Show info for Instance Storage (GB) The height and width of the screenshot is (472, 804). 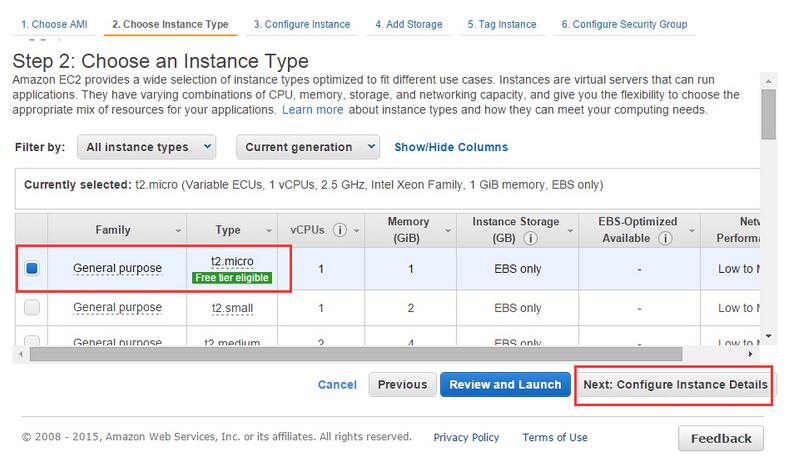click(531, 238)
